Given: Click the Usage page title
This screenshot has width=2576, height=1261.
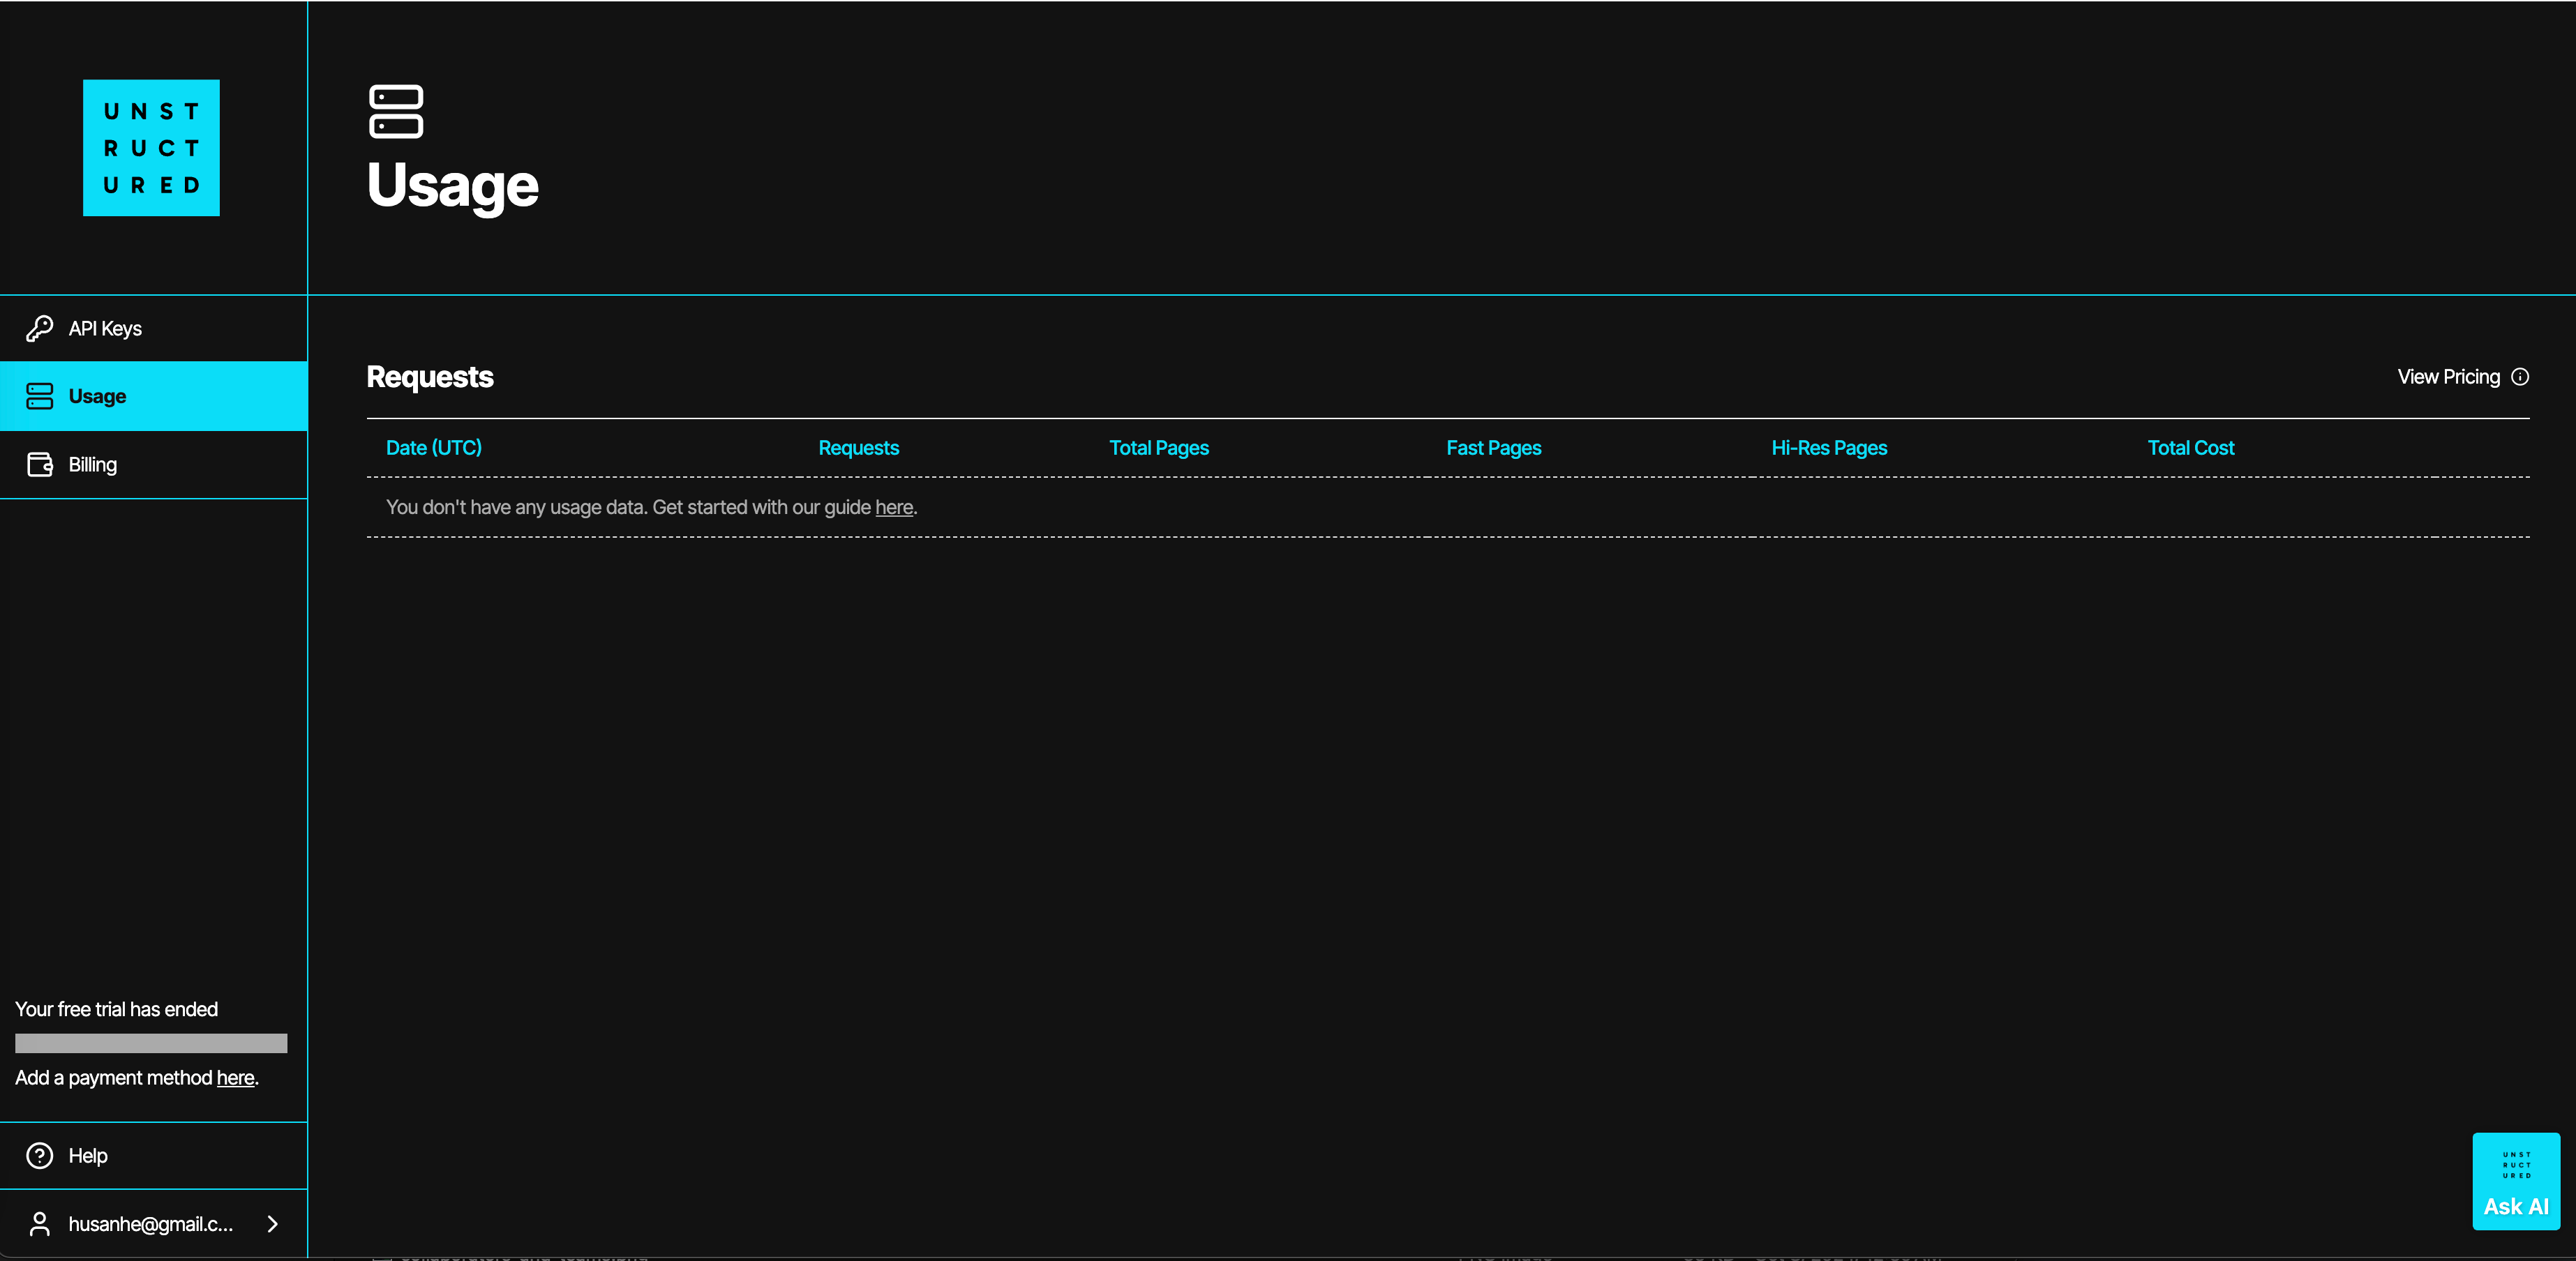Looking at the screenshot, I should [453, 186].
